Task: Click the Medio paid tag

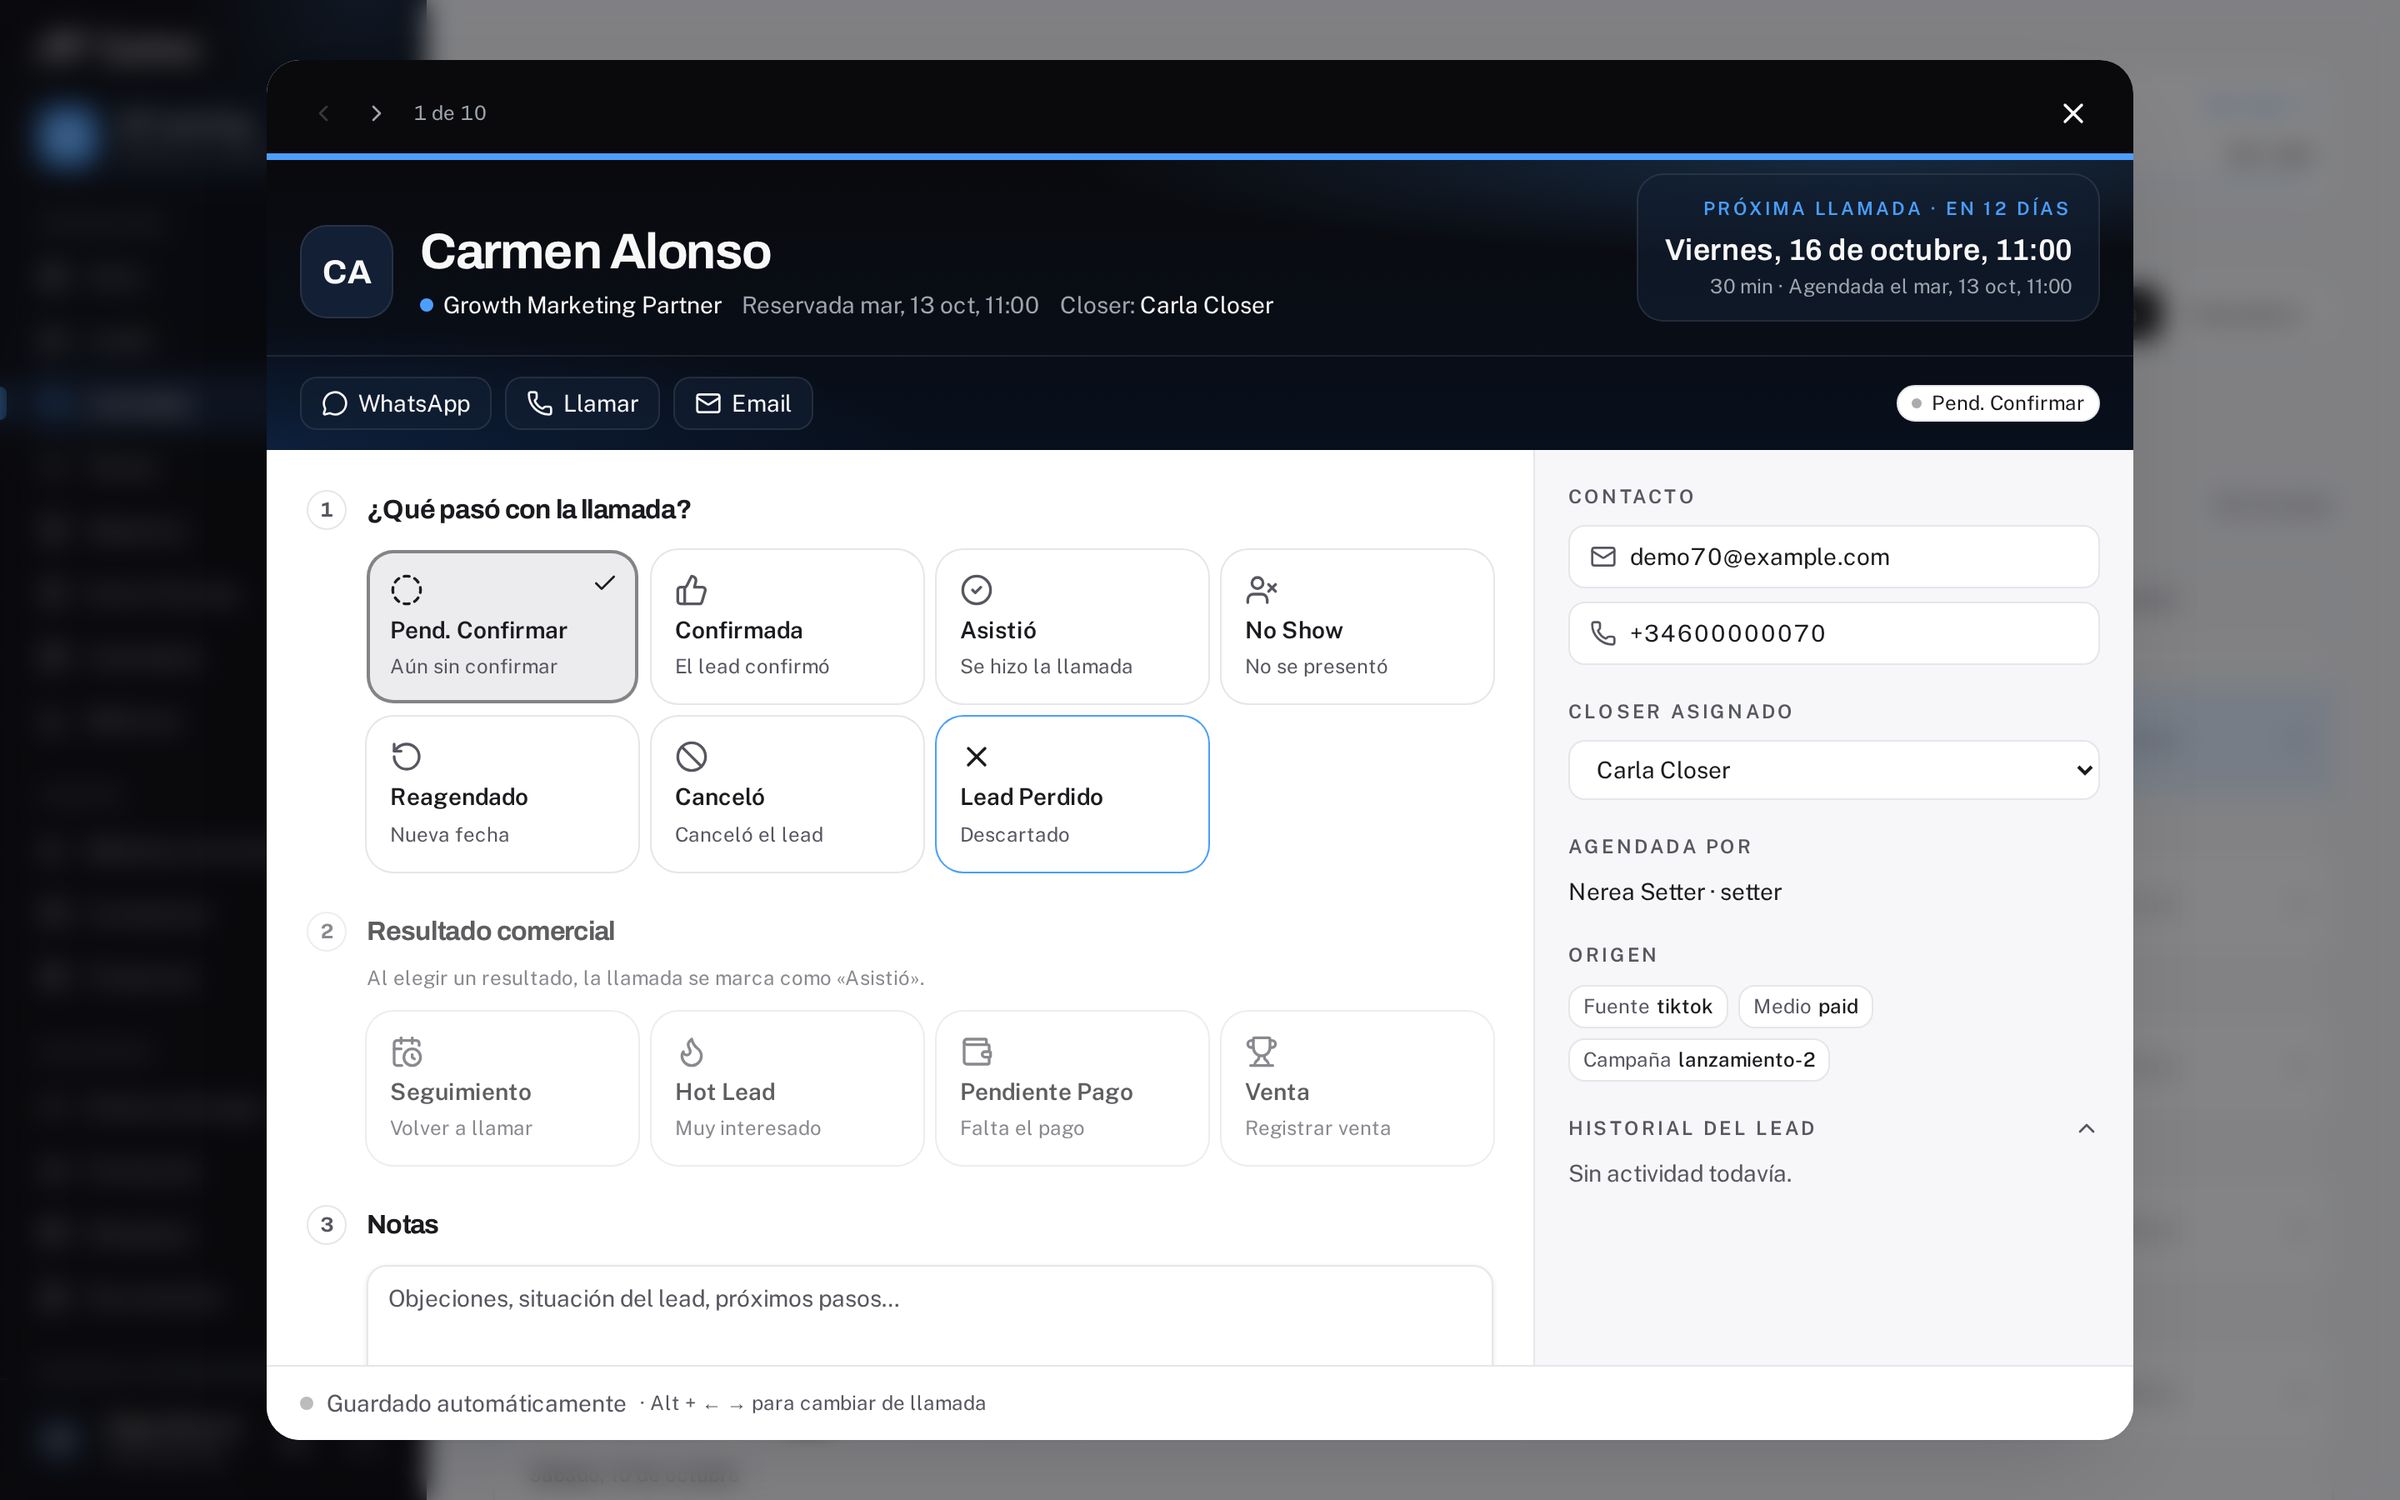Action: (x=1805, y=1006)
